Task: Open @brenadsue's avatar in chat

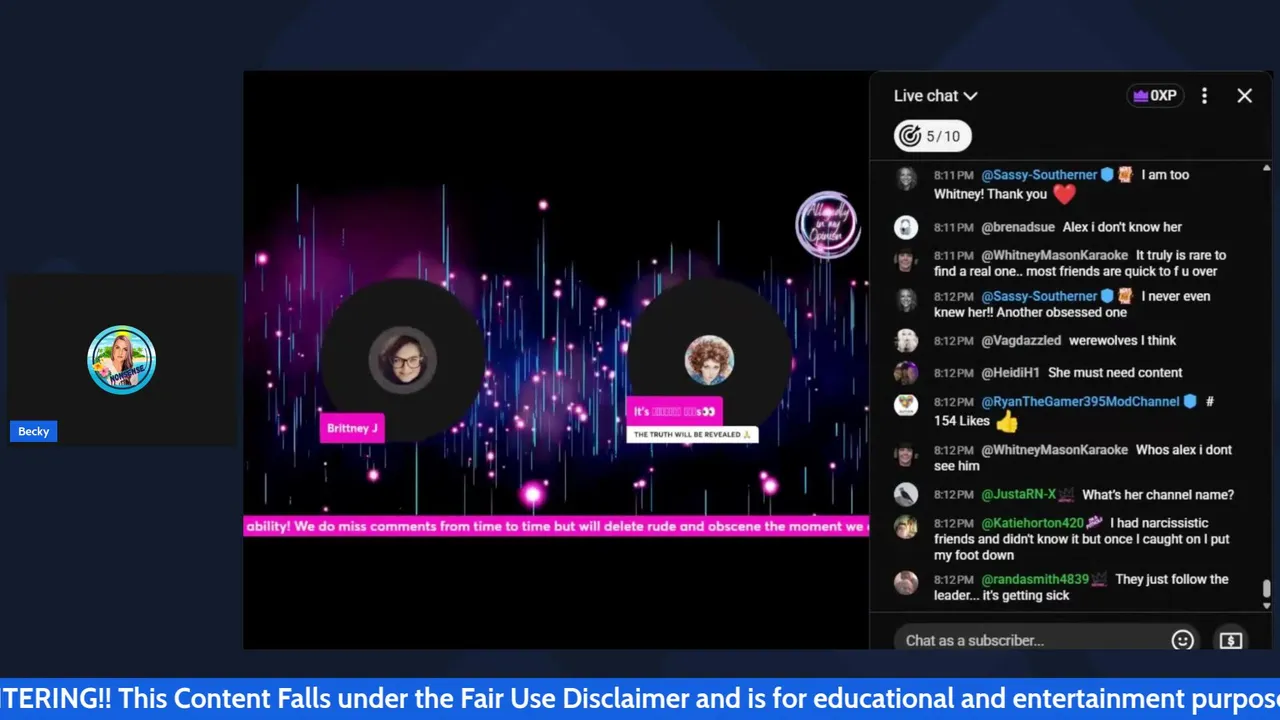Action: 906,227
